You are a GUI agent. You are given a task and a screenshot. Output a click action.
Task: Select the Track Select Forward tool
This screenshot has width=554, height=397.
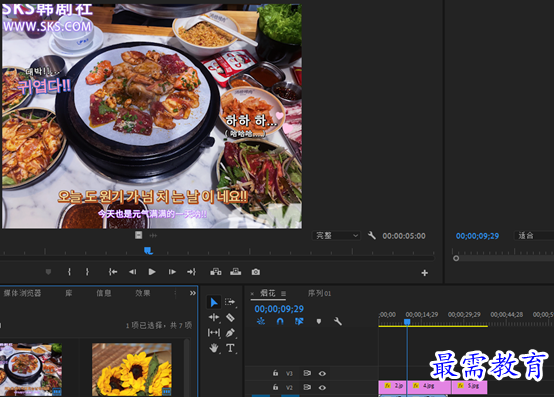click(x=230, y=302)
